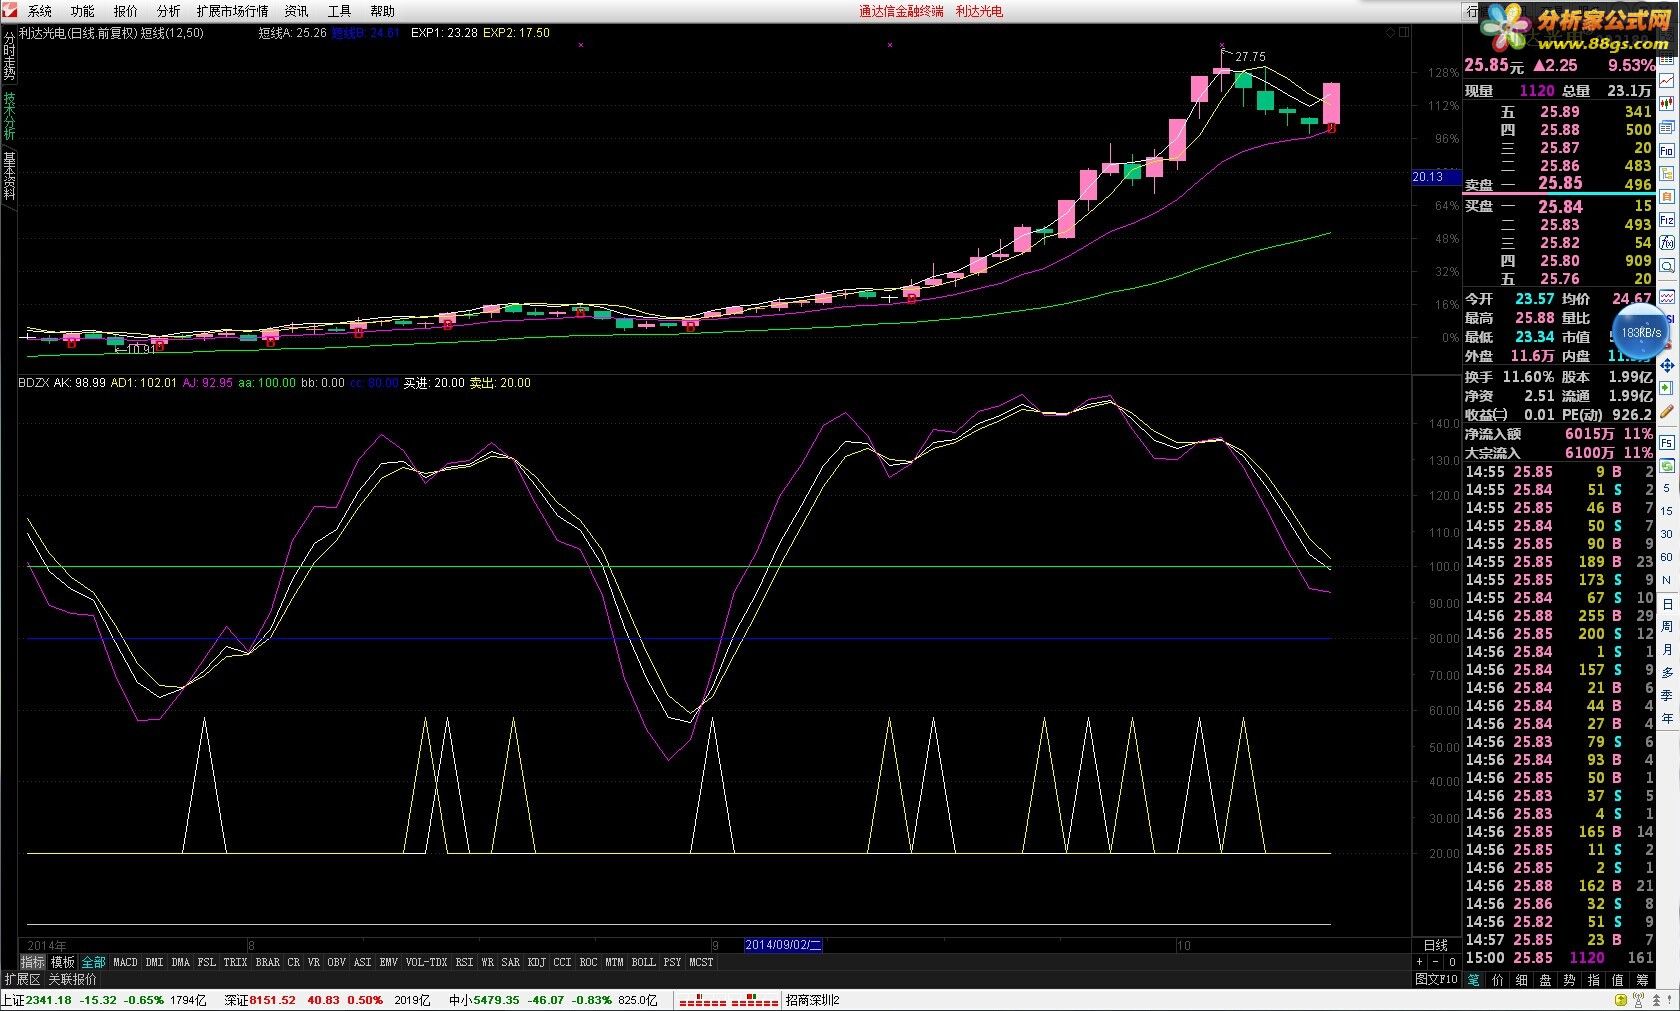Viewport: 1680px width, 1011px height.
Task: Select the 60 minute period button
Action: click(1667, 557)
